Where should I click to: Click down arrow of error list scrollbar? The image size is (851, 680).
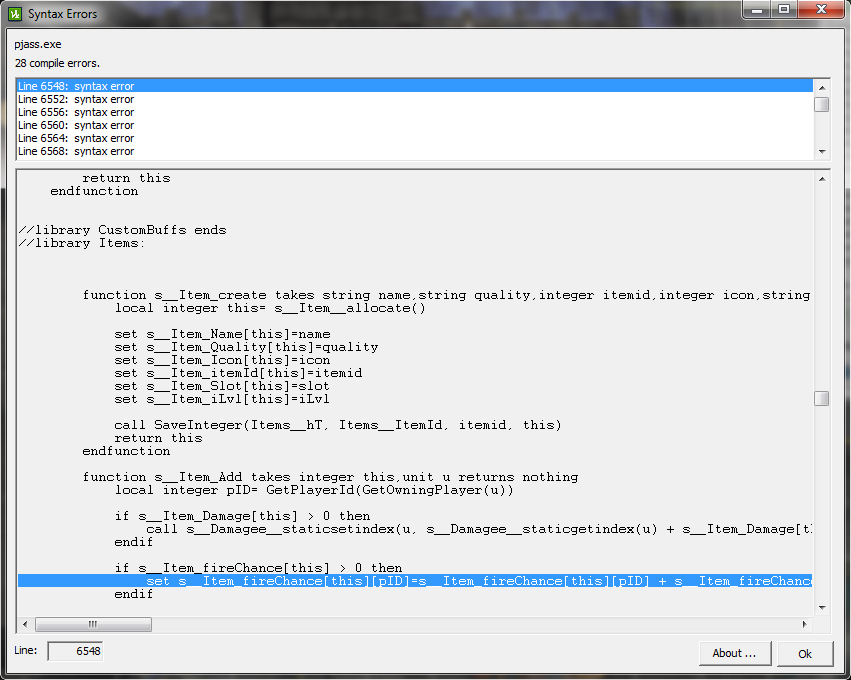coord(822,151)
